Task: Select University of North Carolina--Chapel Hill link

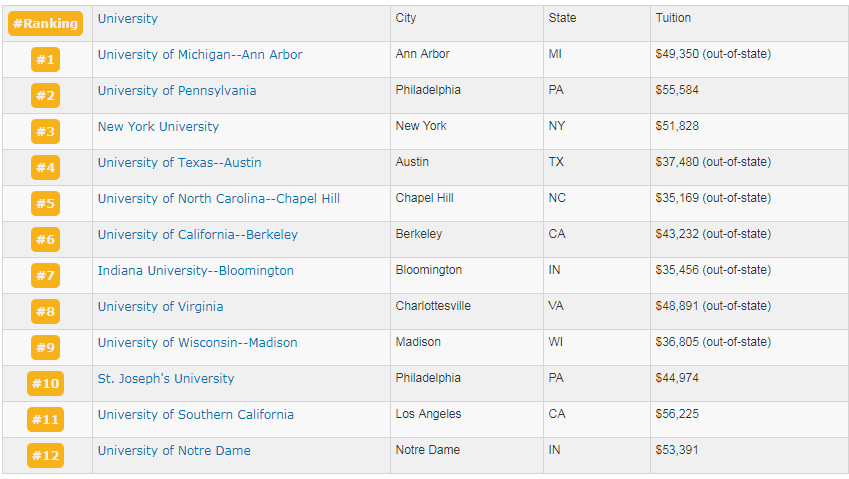Action: point(218,199)
